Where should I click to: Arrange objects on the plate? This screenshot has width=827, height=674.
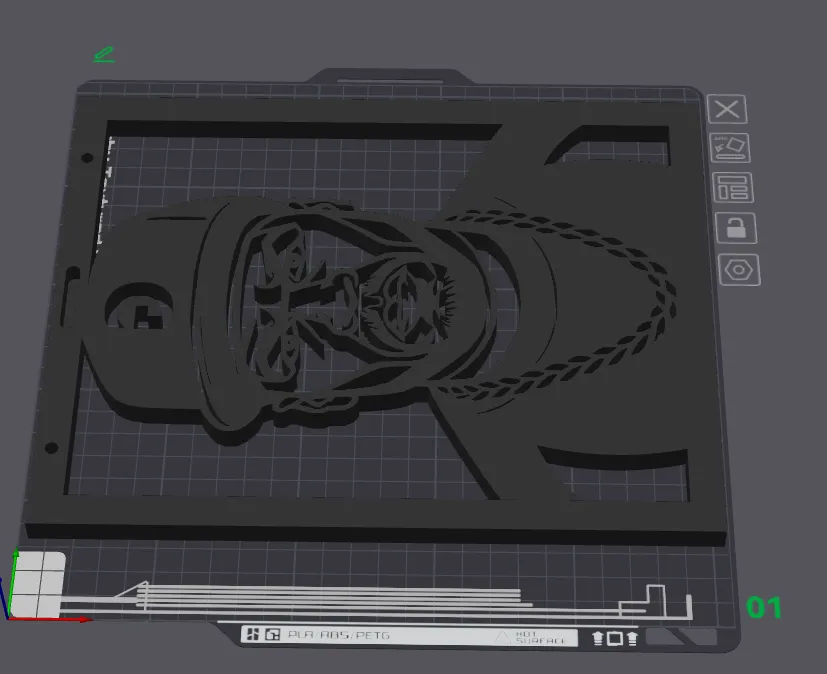(x=733, y=187)
